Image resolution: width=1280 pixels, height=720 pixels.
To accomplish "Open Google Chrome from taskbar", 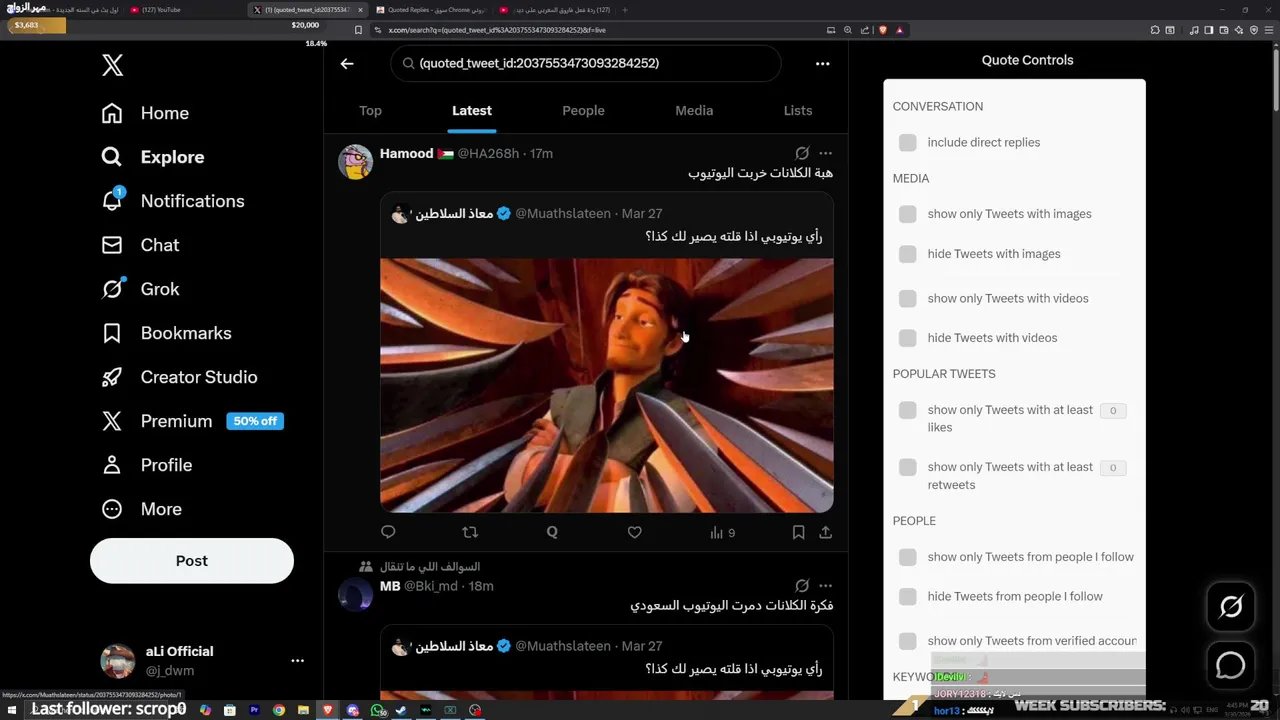I will [279, 710].
